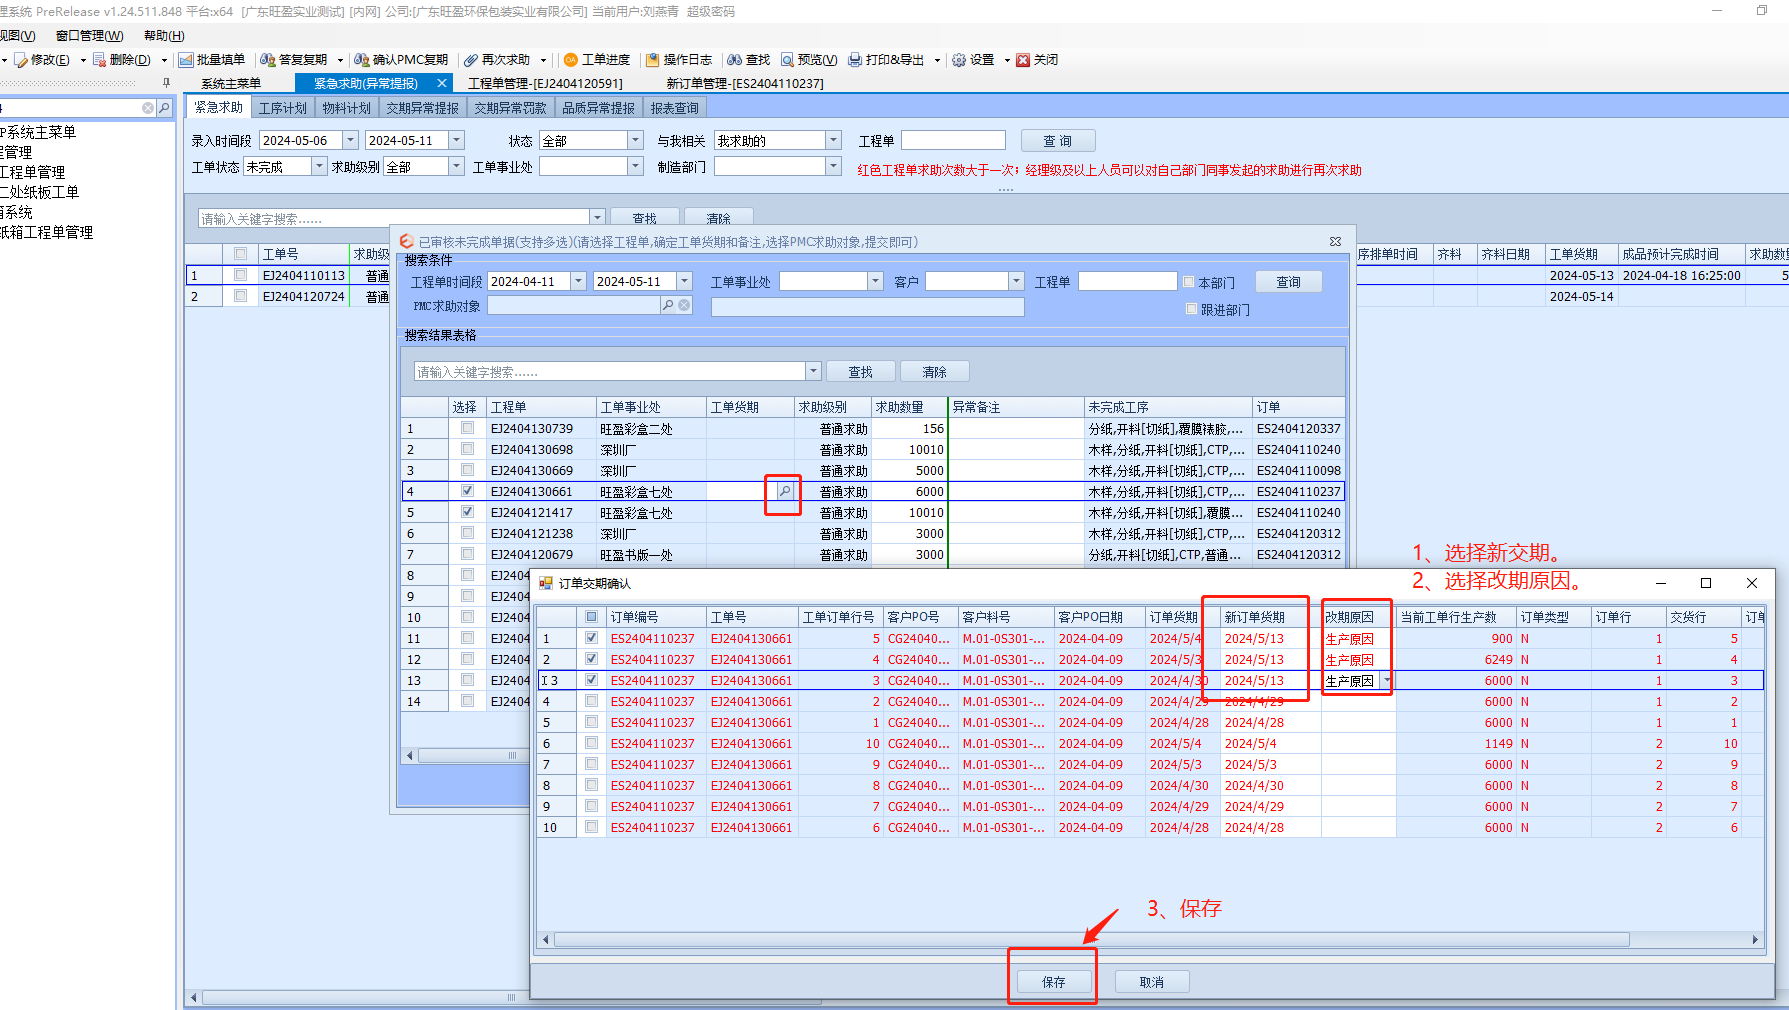Viewport: 1789px width, 1010px height.
Task: Open the 录入时间段 start date dropdown 2024-05-06
Action: point(350,140)
